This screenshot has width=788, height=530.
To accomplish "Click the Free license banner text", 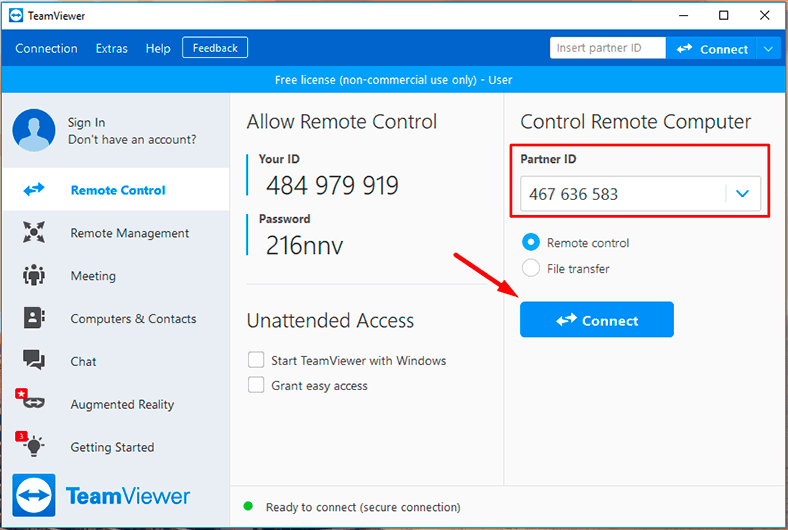I will click(393, 80).
